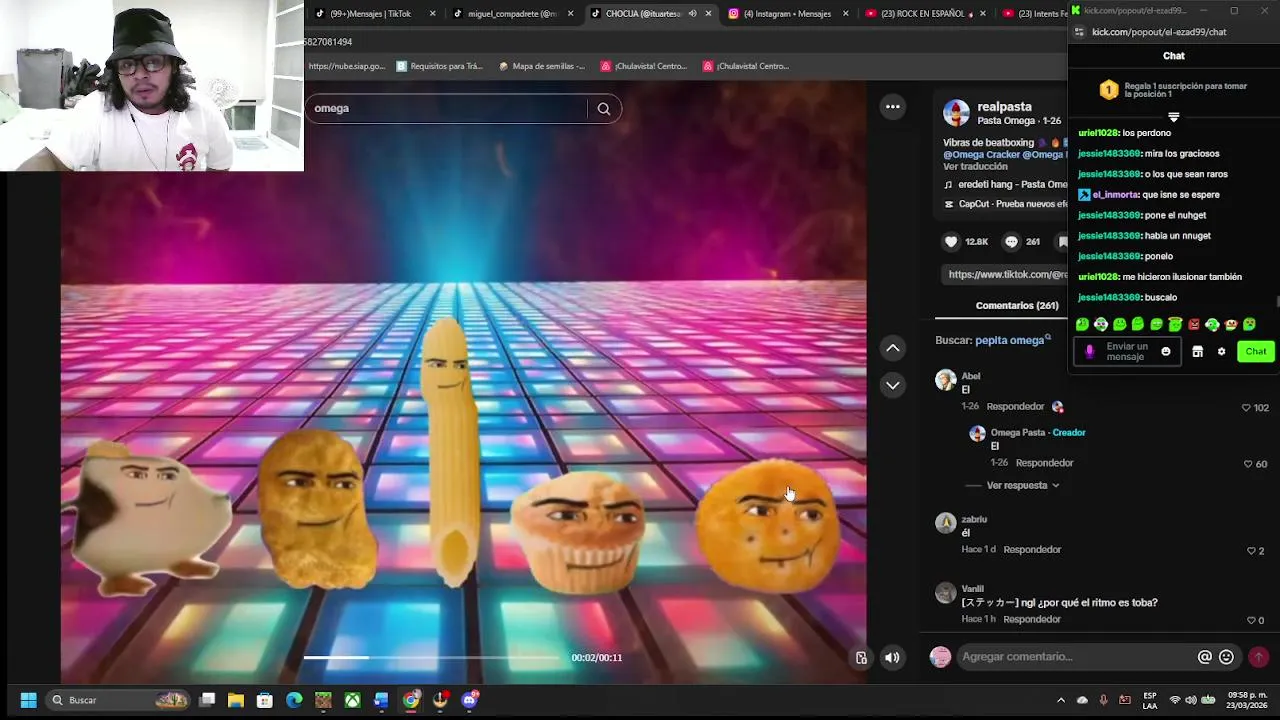Click jessie1483369 username on buscalo message
Screen dimensions: 1280x720
[x=1109, y=298]
